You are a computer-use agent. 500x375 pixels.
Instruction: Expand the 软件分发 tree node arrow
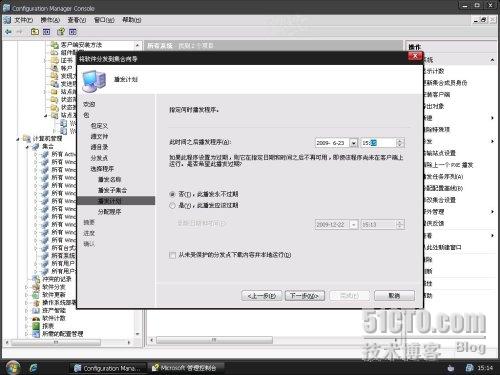pyautogui.click(x=27, y=287)
